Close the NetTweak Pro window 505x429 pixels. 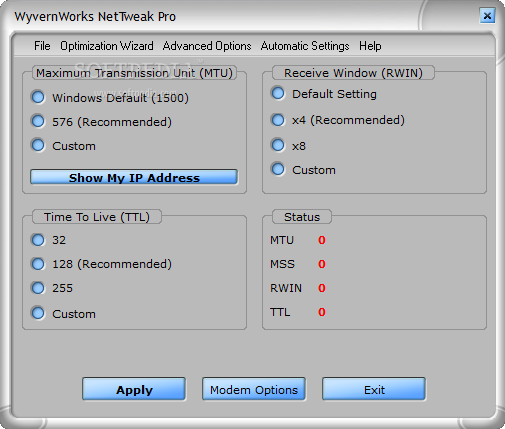487,16
